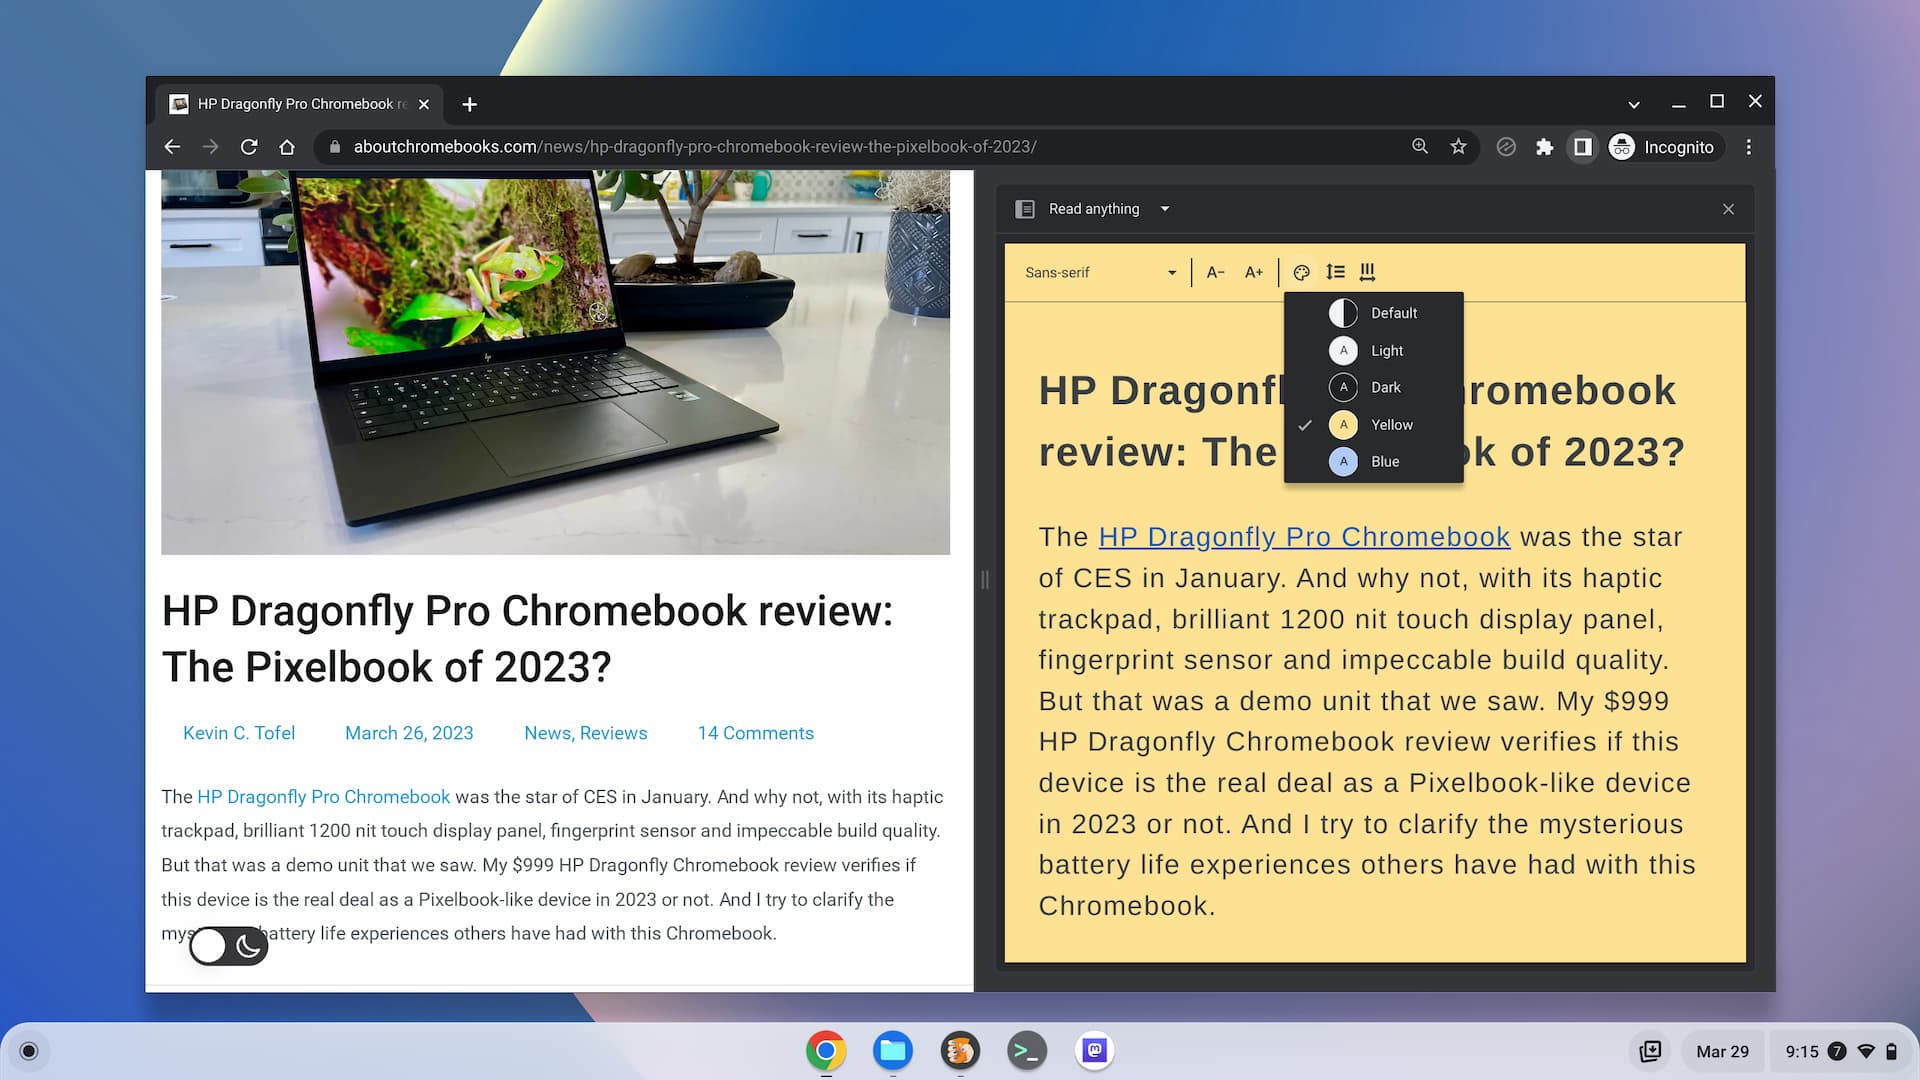The height and width of the screenshot is (1080, 1920).
Task: Click the Reading List sidebar icon
Action: [1584, 146]
